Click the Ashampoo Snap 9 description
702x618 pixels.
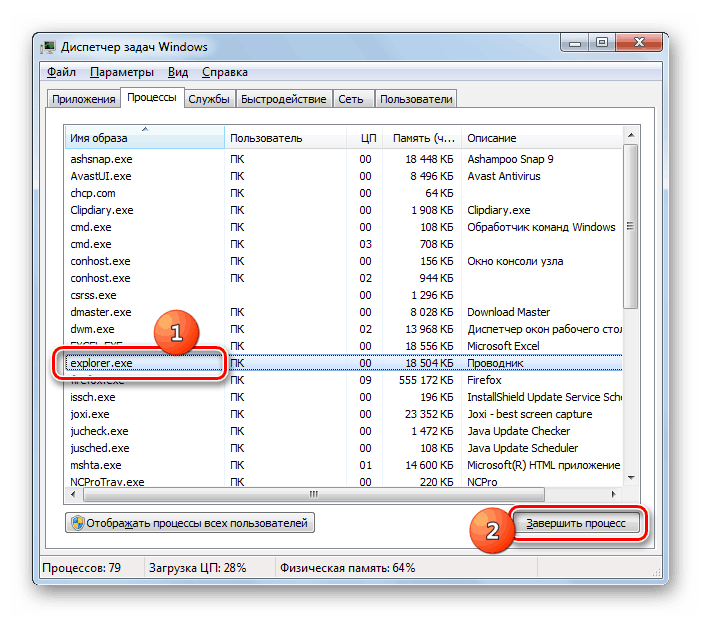tap(510, 159)
